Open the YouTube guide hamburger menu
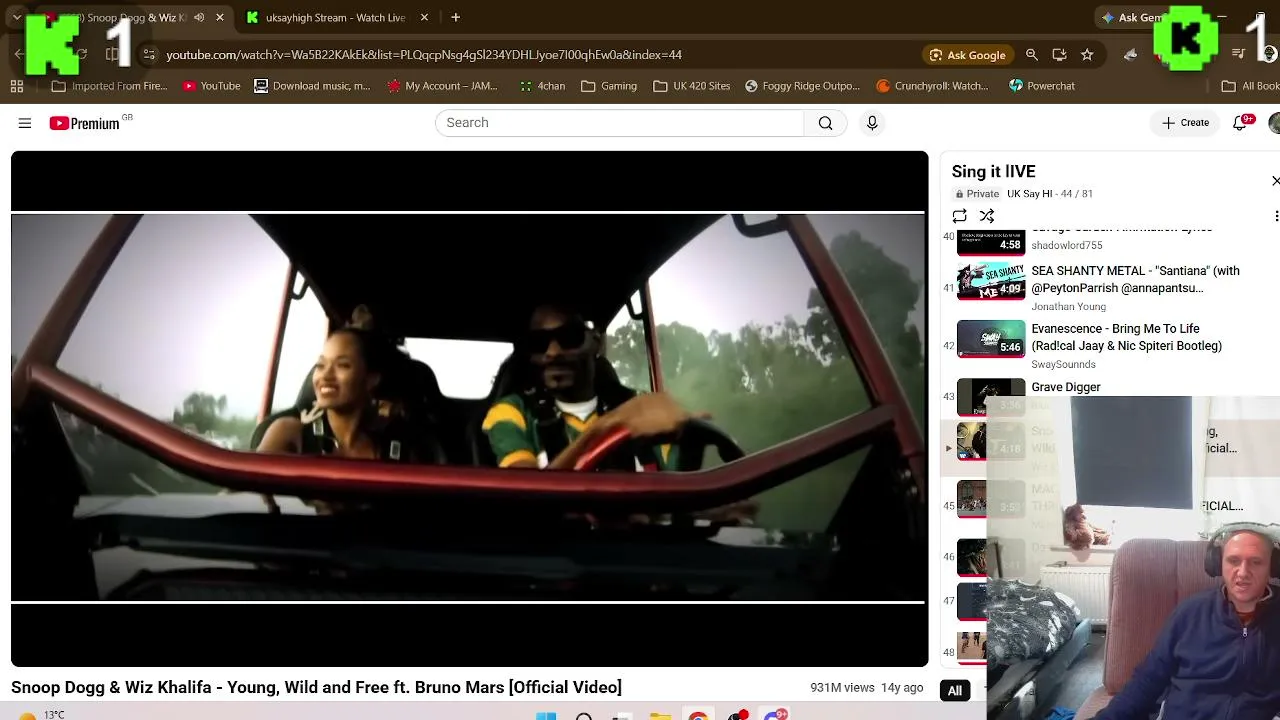 pos(25,123)
